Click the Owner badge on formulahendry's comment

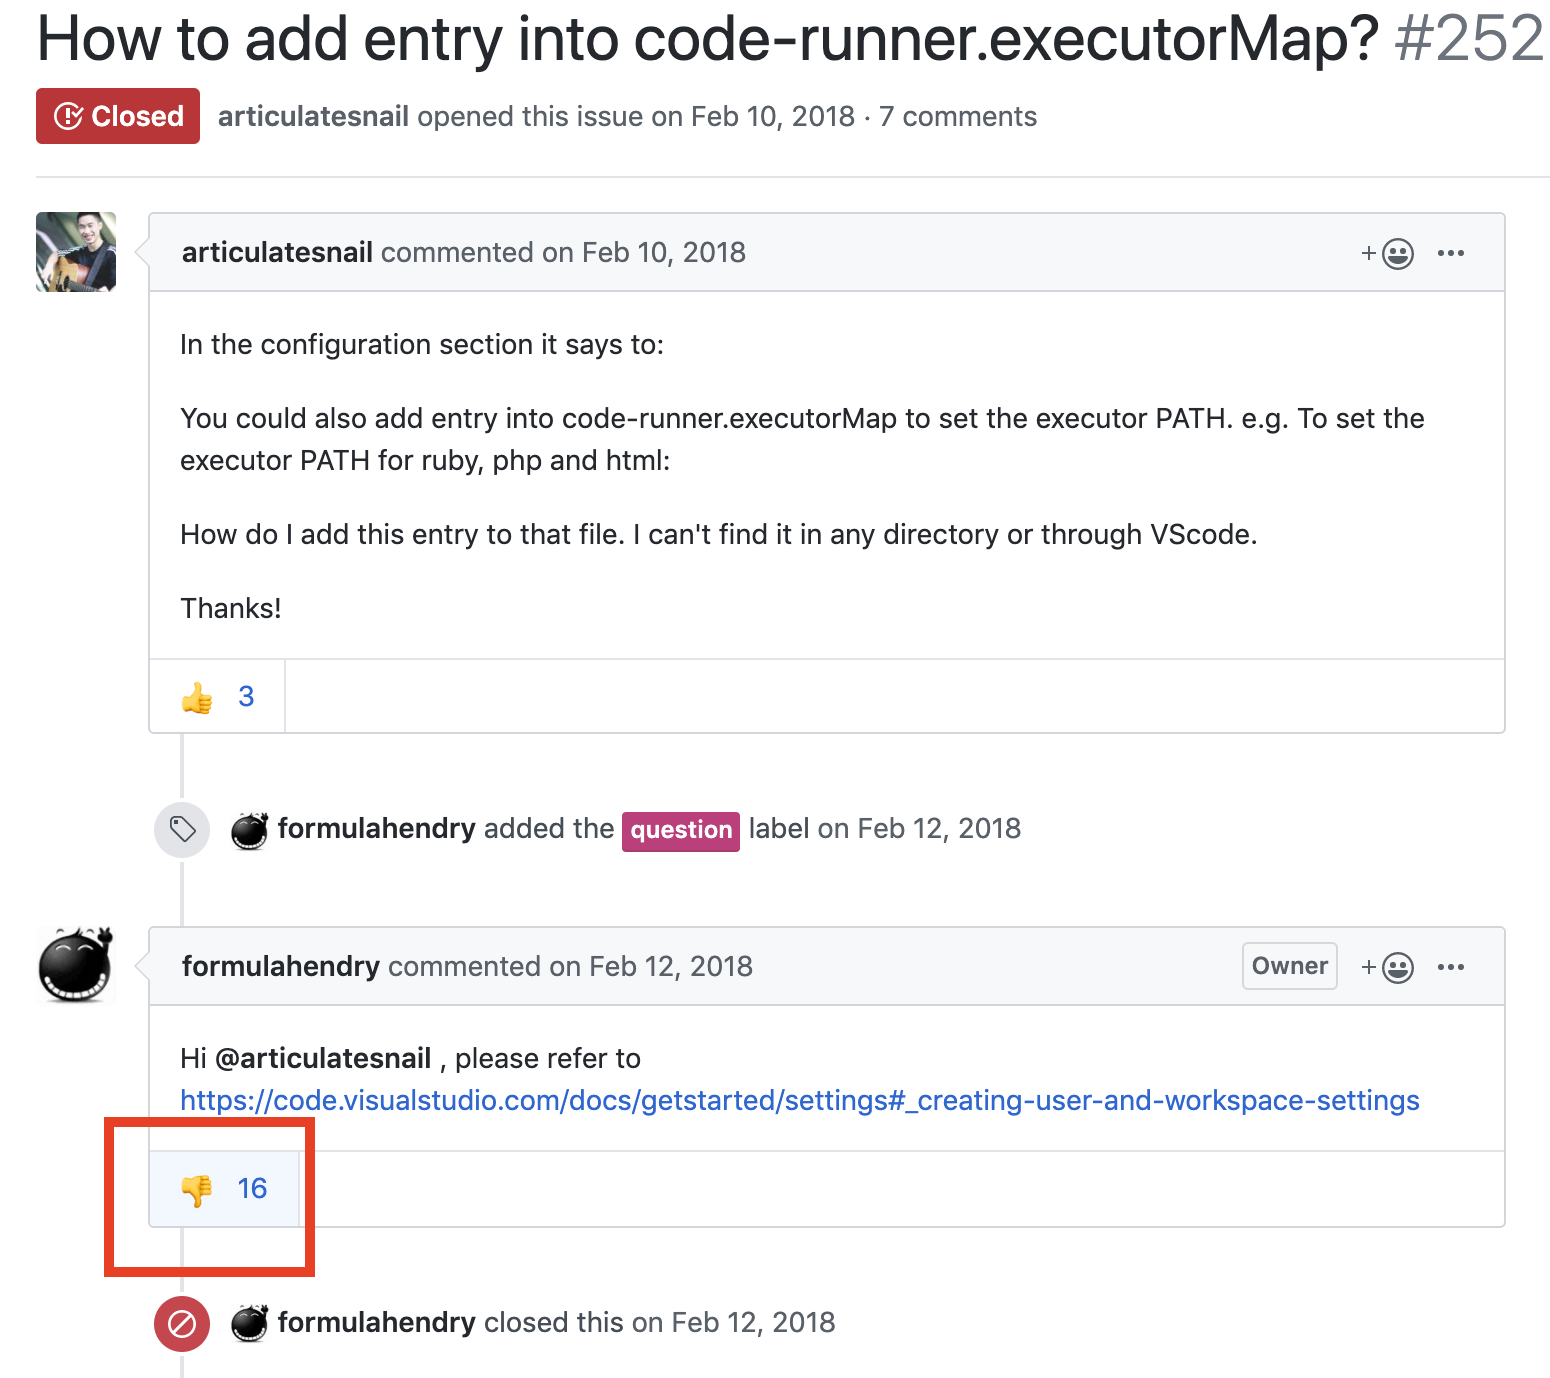pyautogui.click(x=1289, y=966)
